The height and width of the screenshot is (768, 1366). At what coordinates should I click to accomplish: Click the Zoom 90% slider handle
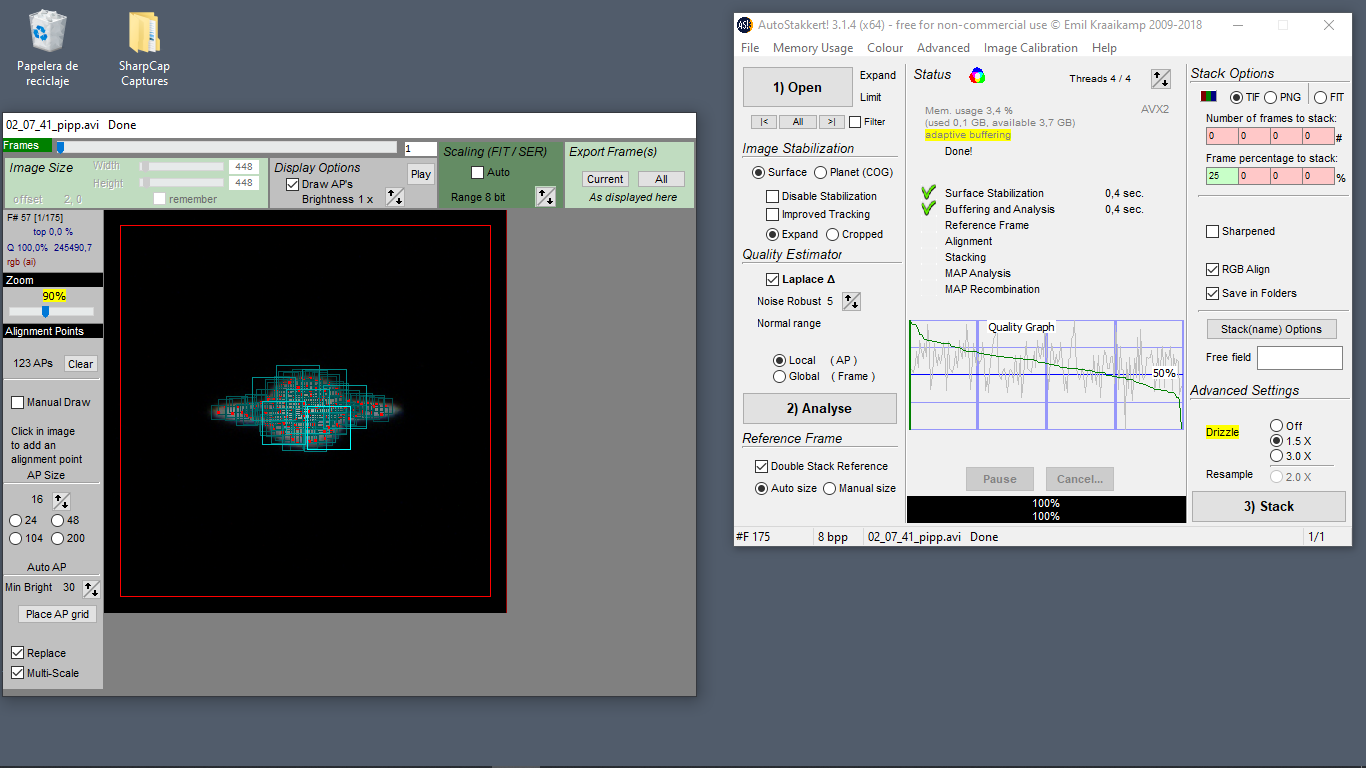[x=46, y=312]
